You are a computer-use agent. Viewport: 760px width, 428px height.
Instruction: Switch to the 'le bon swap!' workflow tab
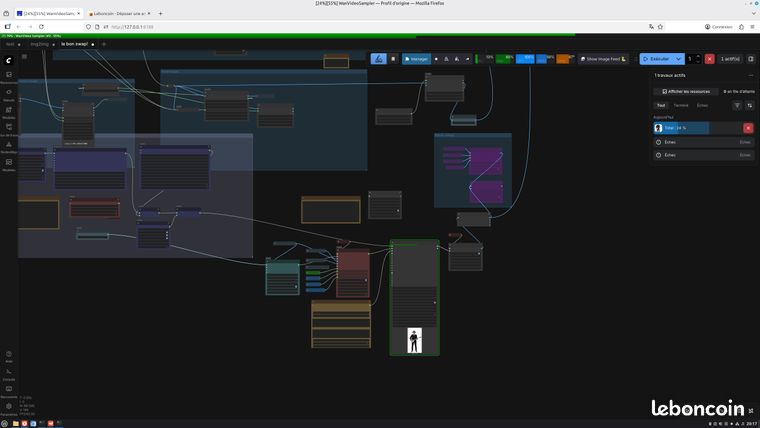(75, 44)
